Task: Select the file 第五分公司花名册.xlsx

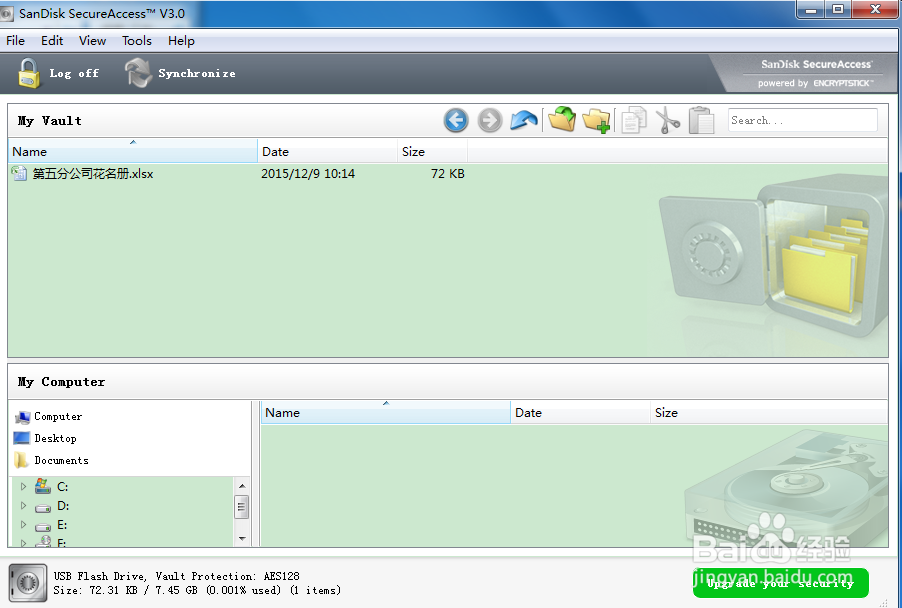Action: click(x=93, y=174)
